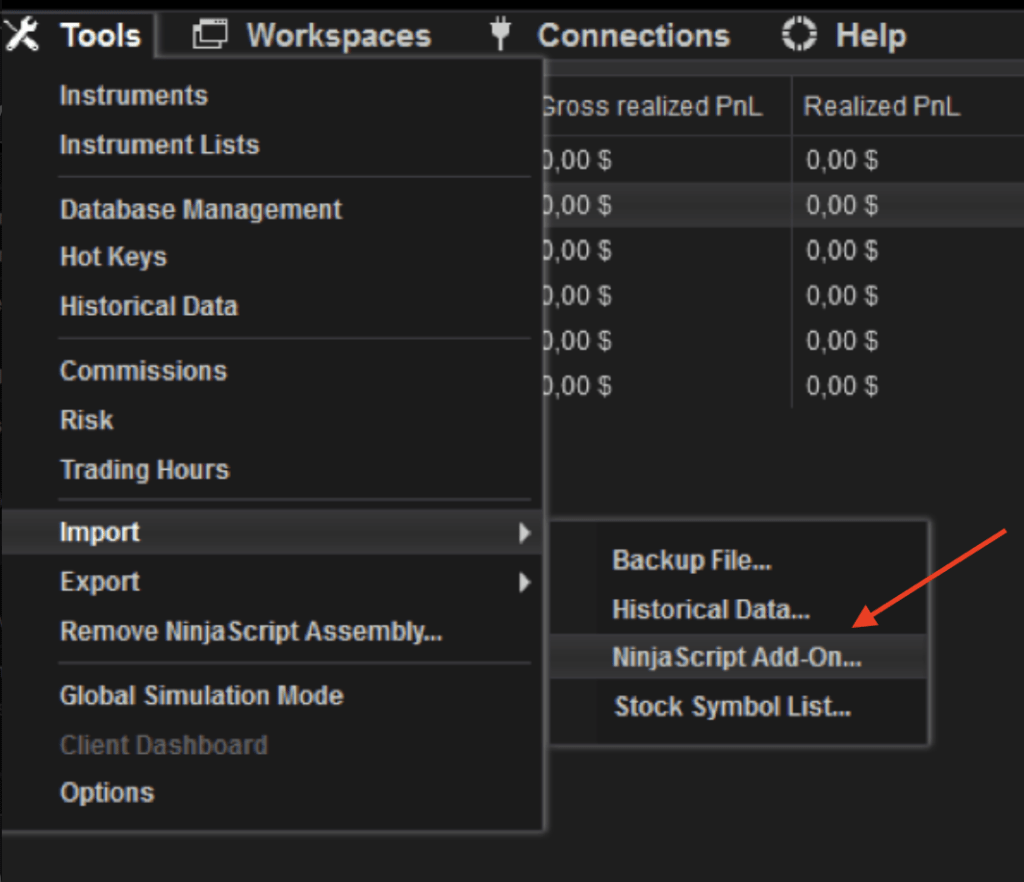This screenshot has height=882, width=1024.
Task: Expand the Export submenu arrow
Action: click(x=527, y=581)
